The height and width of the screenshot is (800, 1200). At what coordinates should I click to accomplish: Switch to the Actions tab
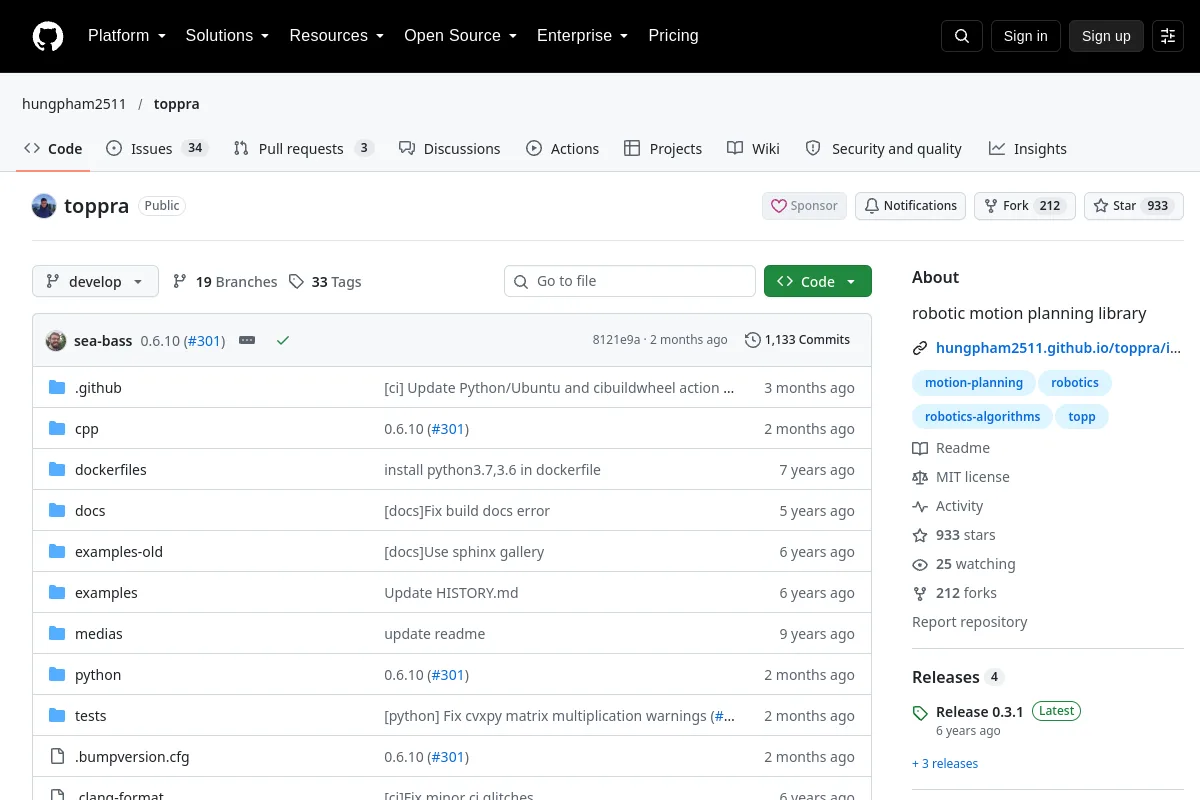point(562,149)
